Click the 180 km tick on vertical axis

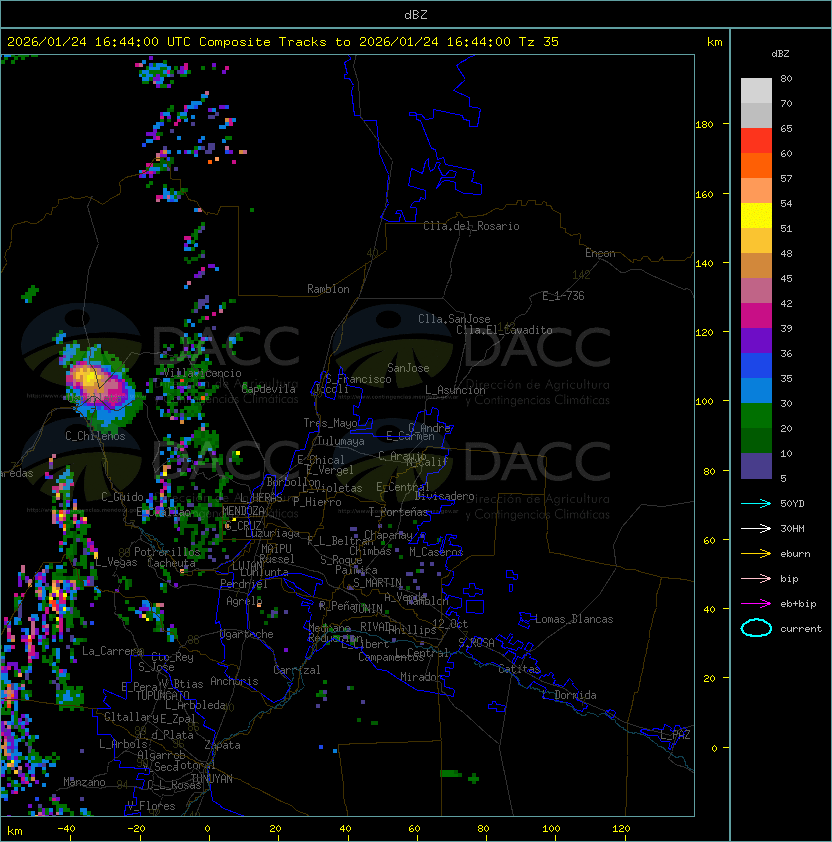704,124
